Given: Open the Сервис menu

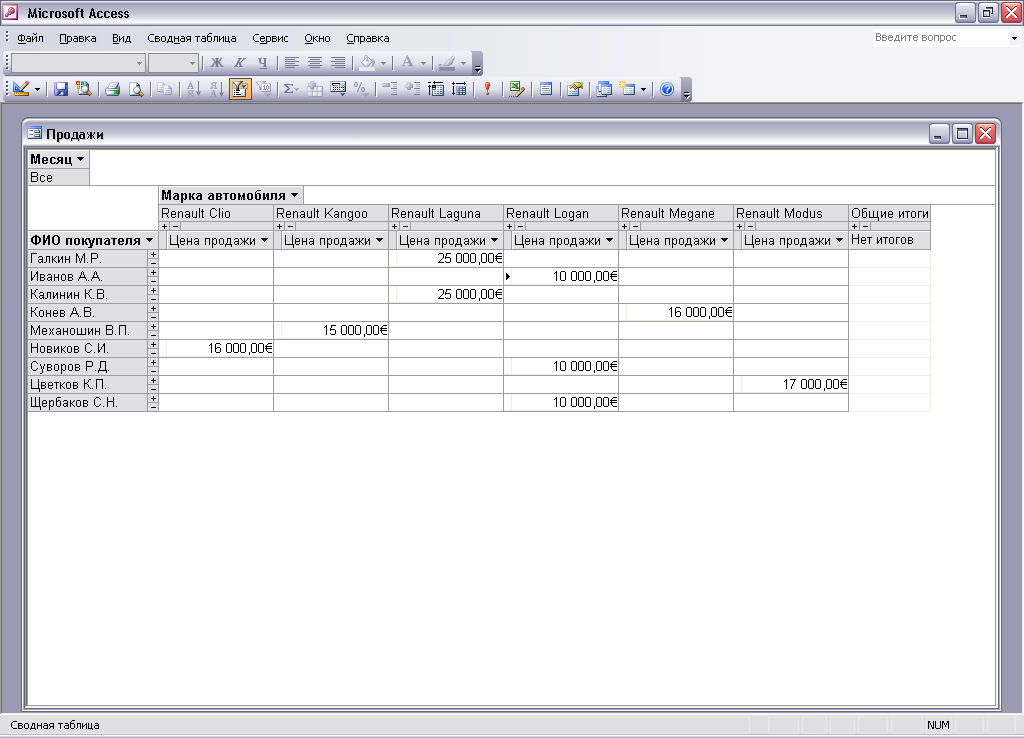Looking at the screenshot, I should 270,38.
